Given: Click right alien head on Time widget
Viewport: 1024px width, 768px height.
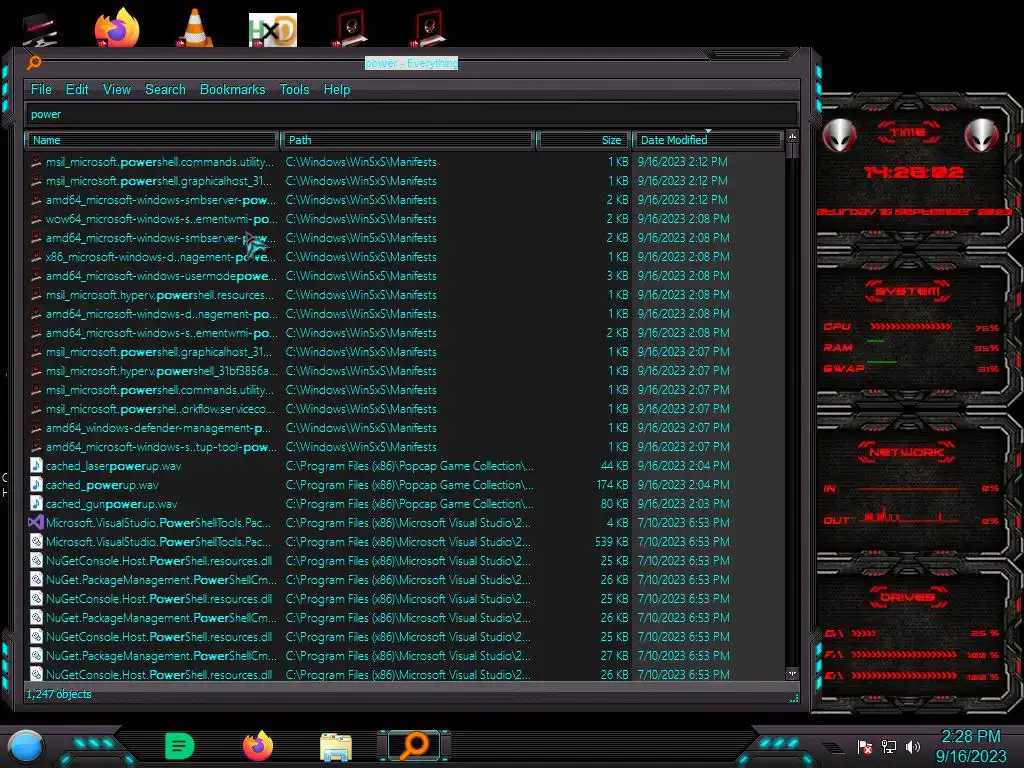Looking at the screenshot, I should click(982, 135).
